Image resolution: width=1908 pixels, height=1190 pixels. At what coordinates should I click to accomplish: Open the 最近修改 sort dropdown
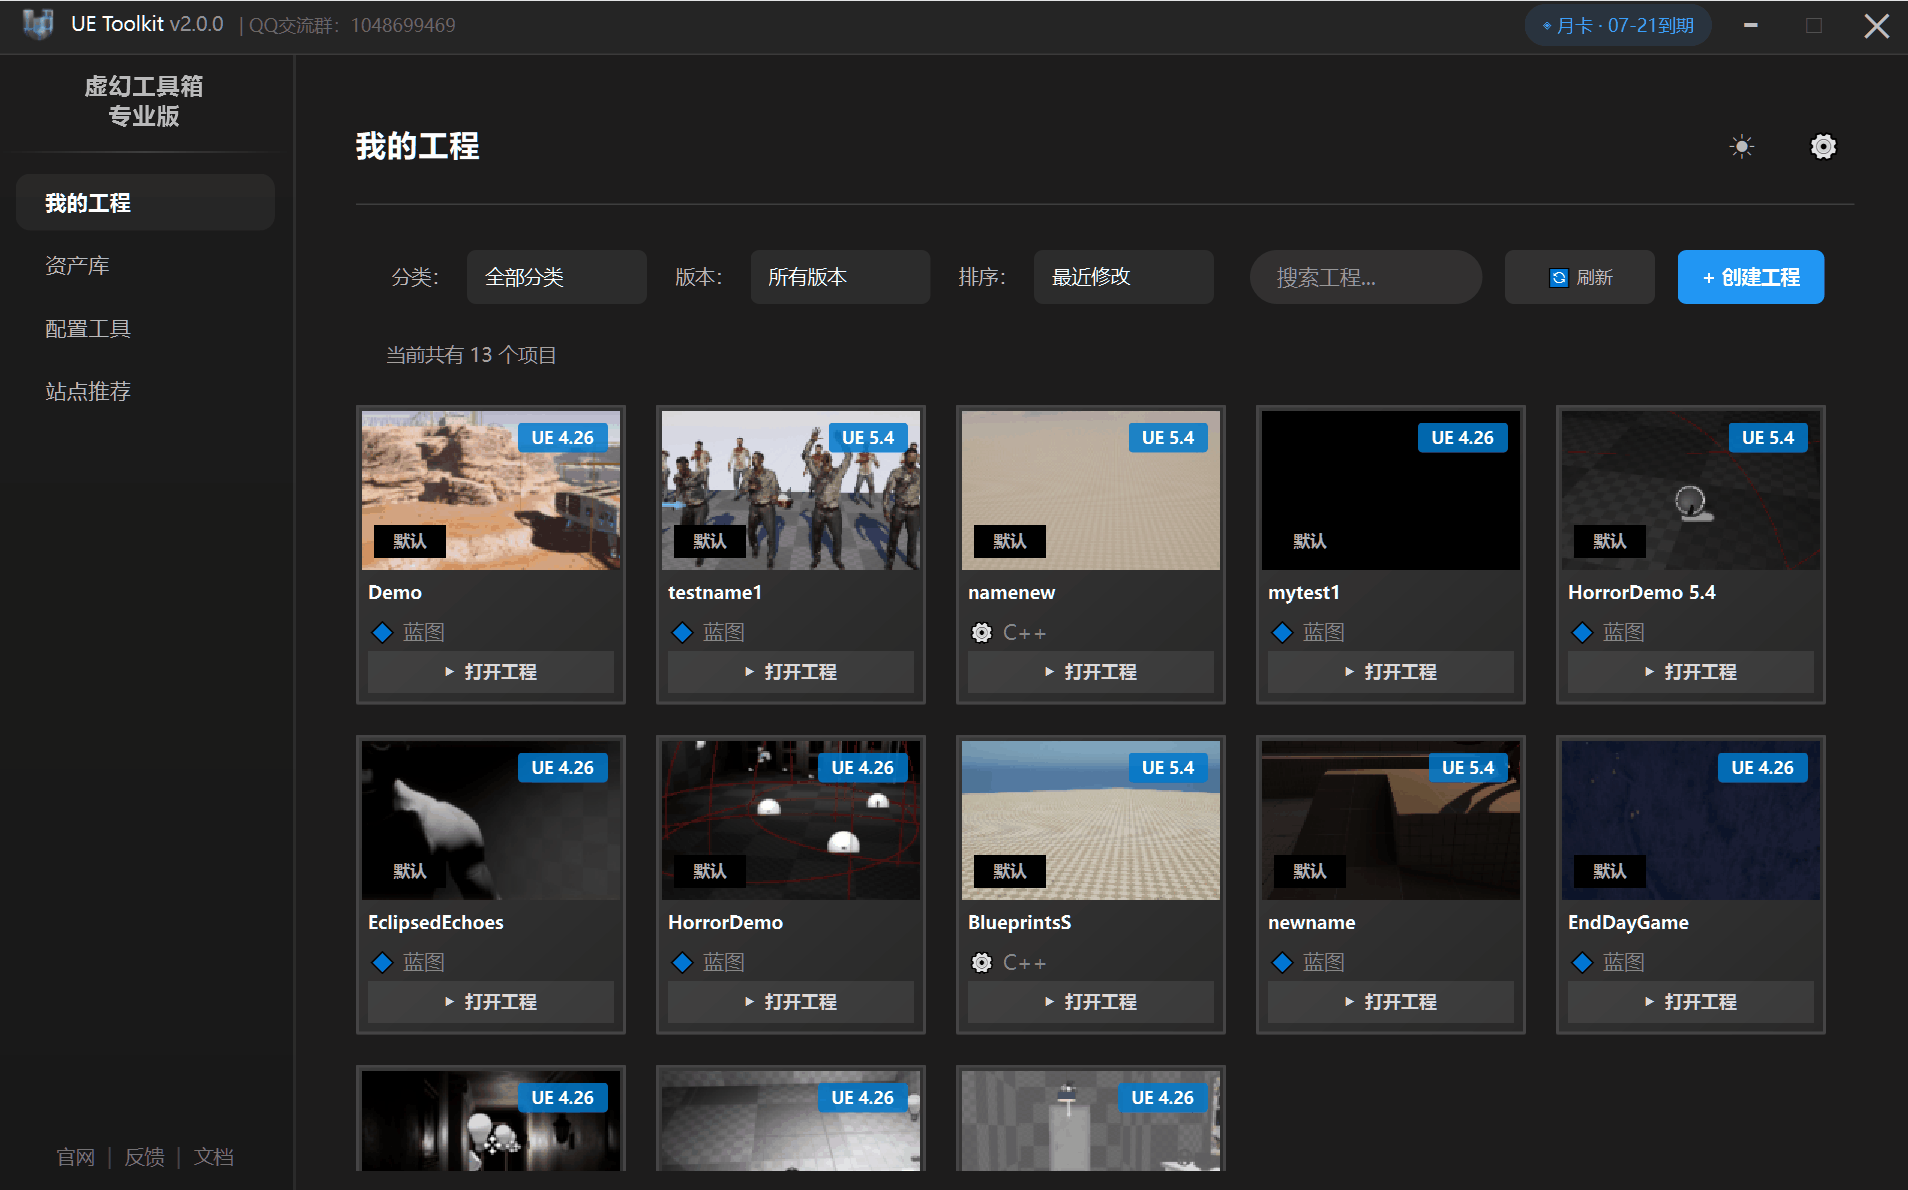1123,277
